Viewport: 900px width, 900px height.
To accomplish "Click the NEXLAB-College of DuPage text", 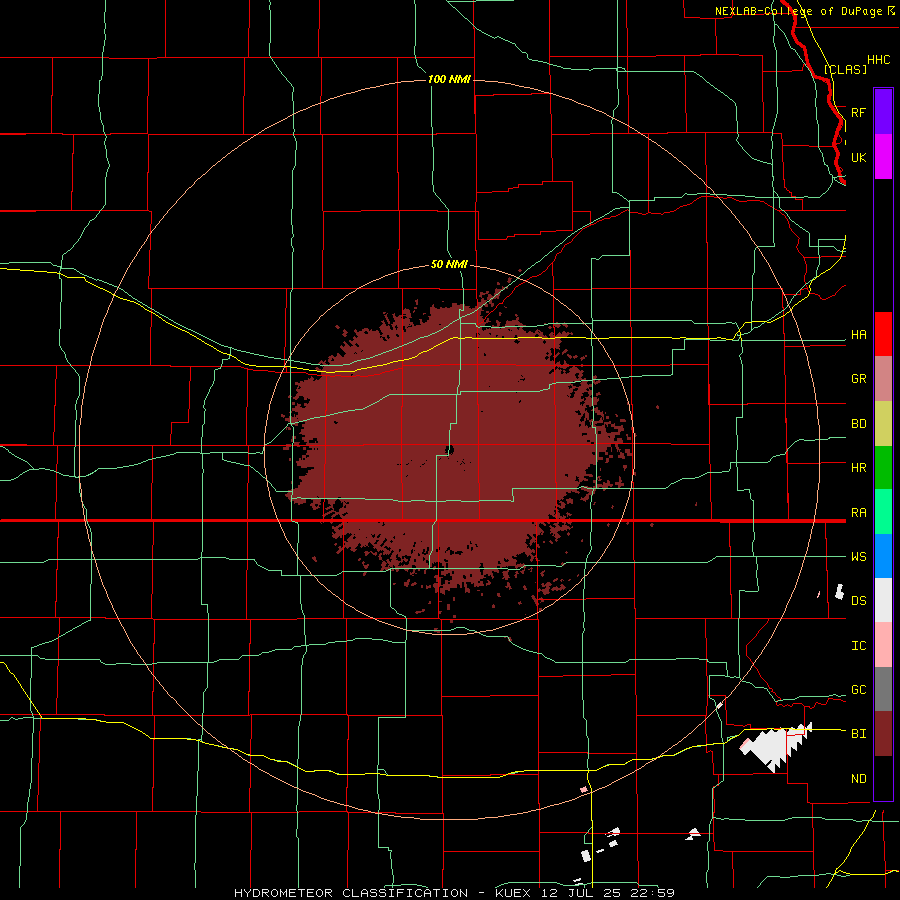I will [x=798, y=11].
